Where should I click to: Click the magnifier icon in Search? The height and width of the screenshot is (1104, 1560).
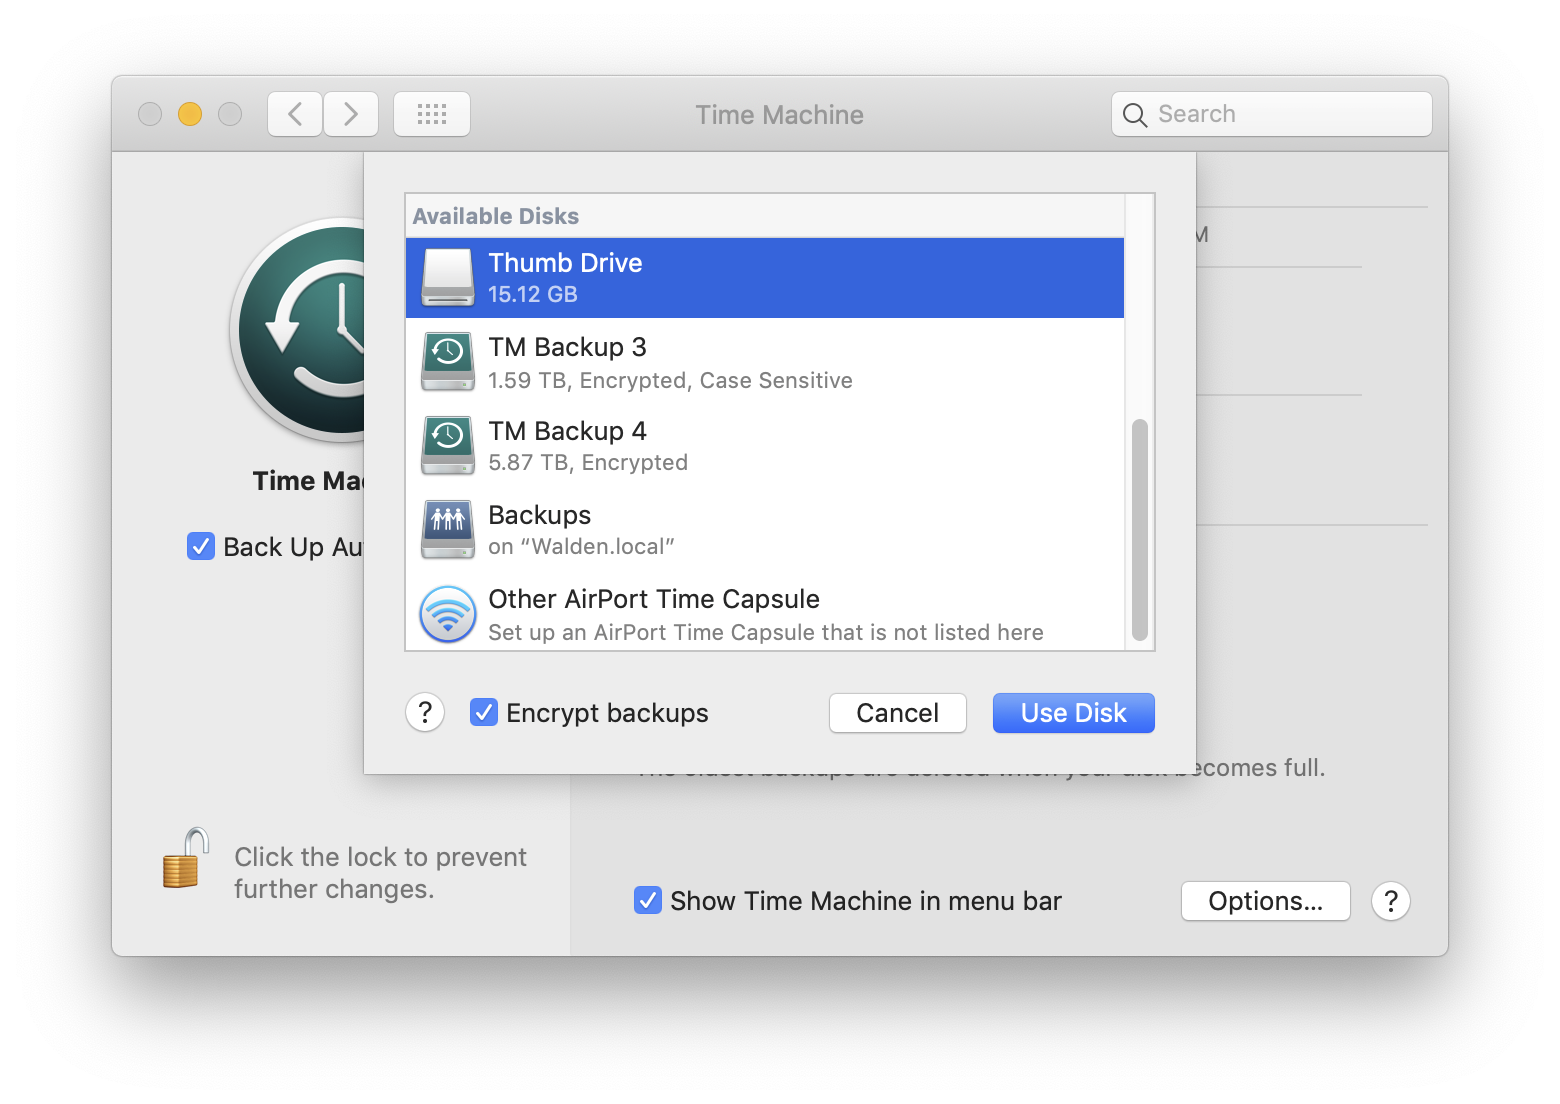[1134, 115]
